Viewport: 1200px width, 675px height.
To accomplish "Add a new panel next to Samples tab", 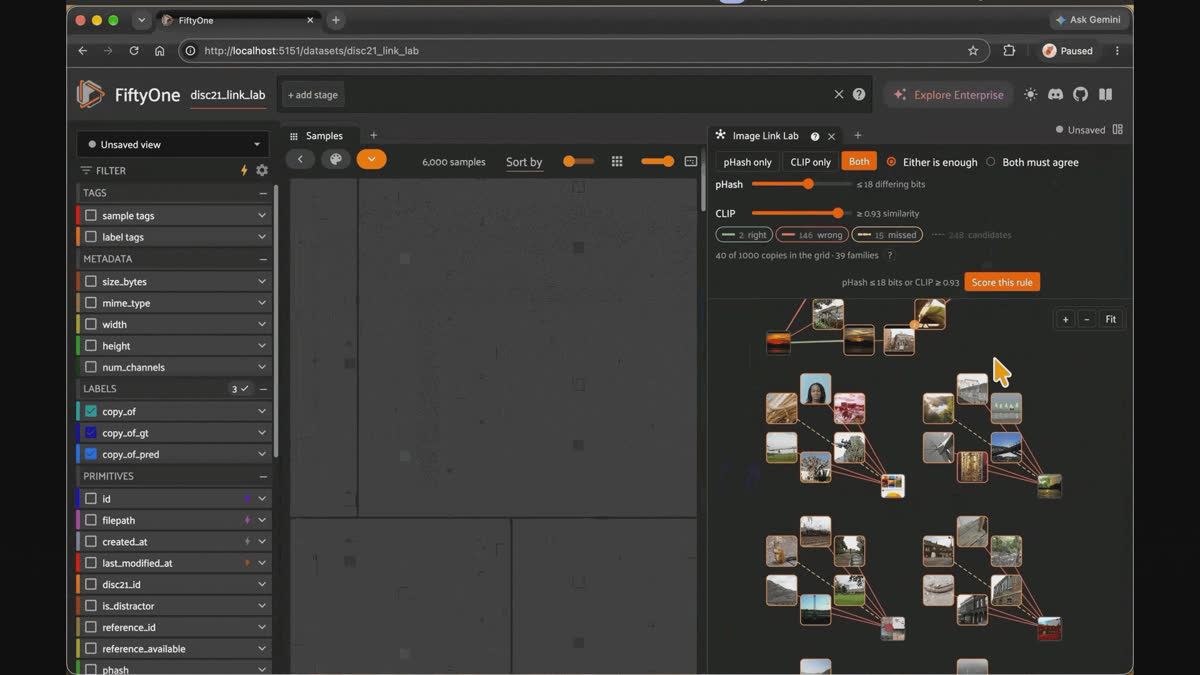I will point(373,135).
